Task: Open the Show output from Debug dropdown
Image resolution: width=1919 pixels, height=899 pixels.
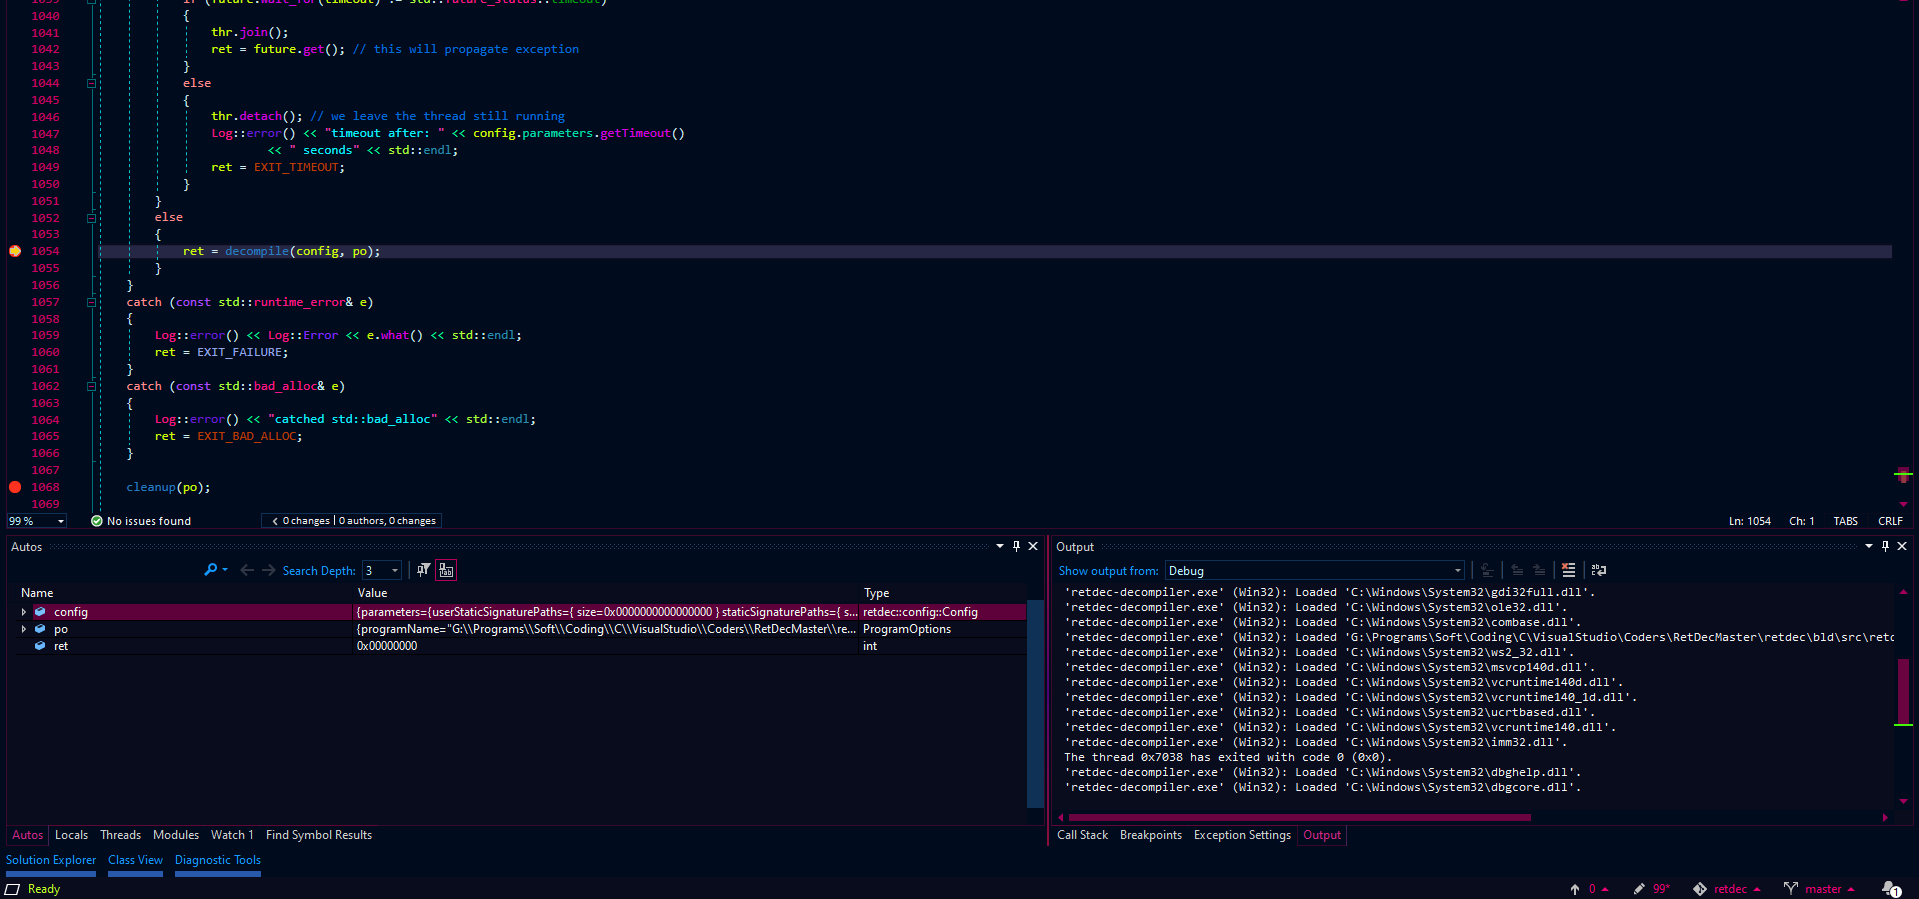Action: 1315,571
